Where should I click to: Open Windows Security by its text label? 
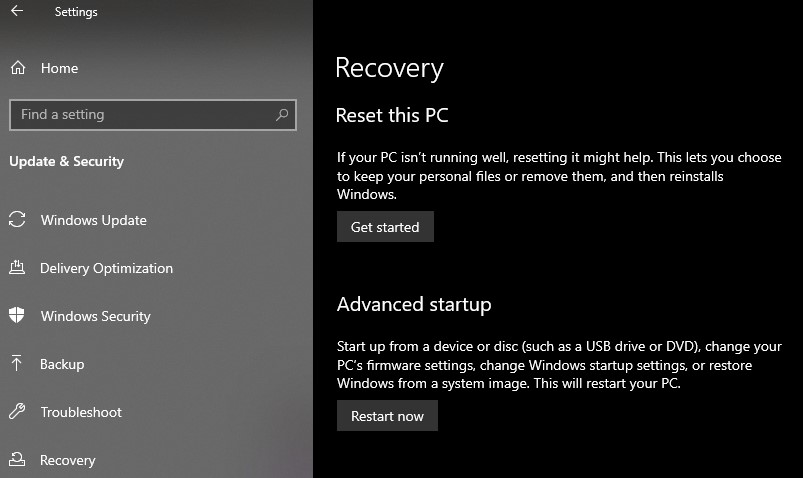[x=95, y=316]
